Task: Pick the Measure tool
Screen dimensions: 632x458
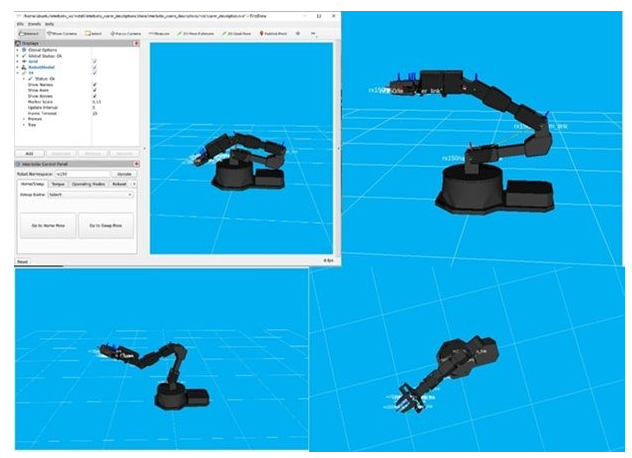Action: point(159,33)
